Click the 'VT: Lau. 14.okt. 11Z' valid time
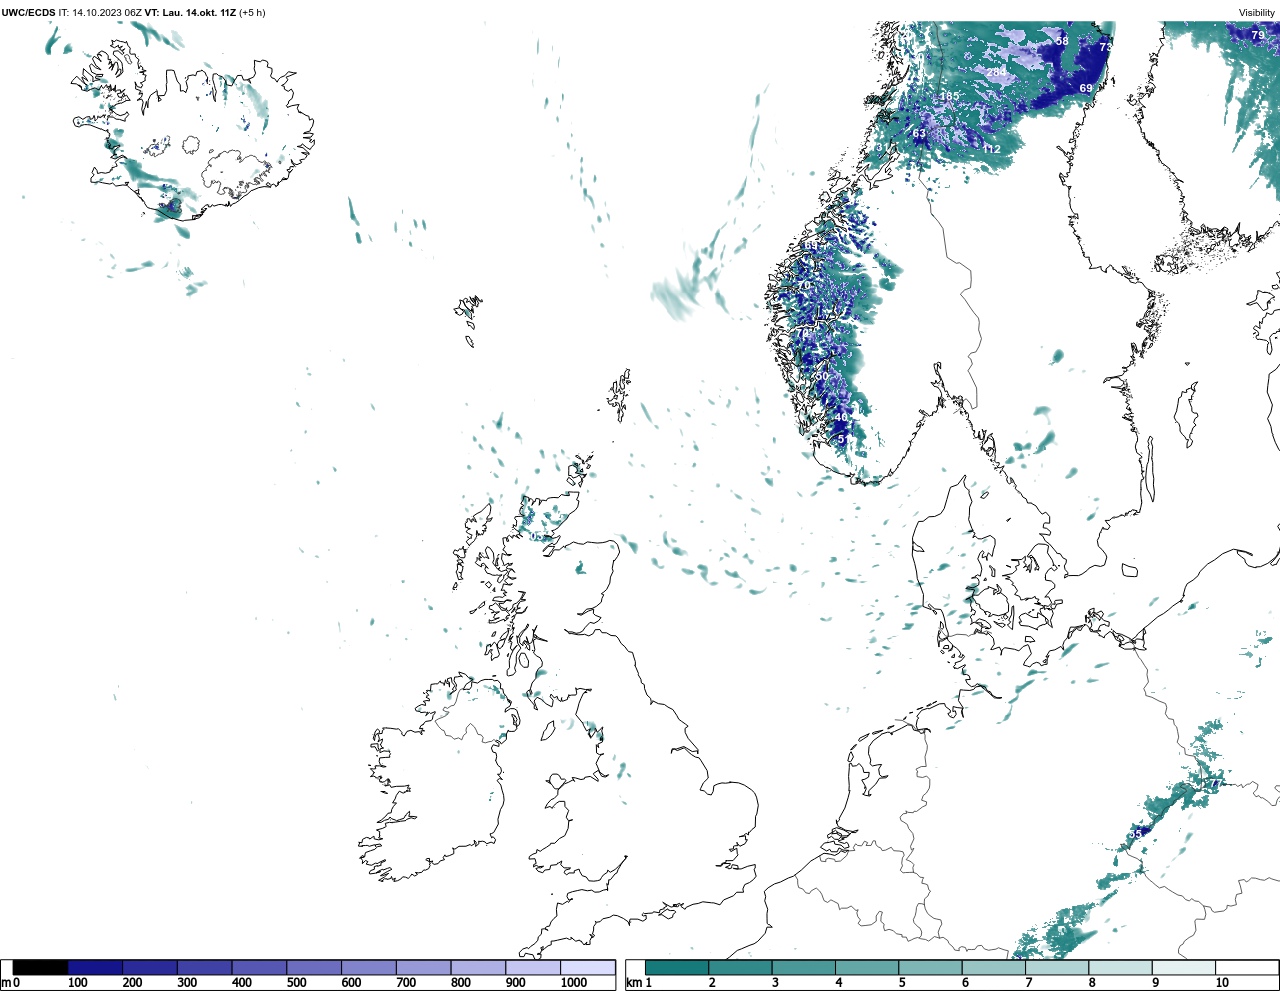 (190, 12)
